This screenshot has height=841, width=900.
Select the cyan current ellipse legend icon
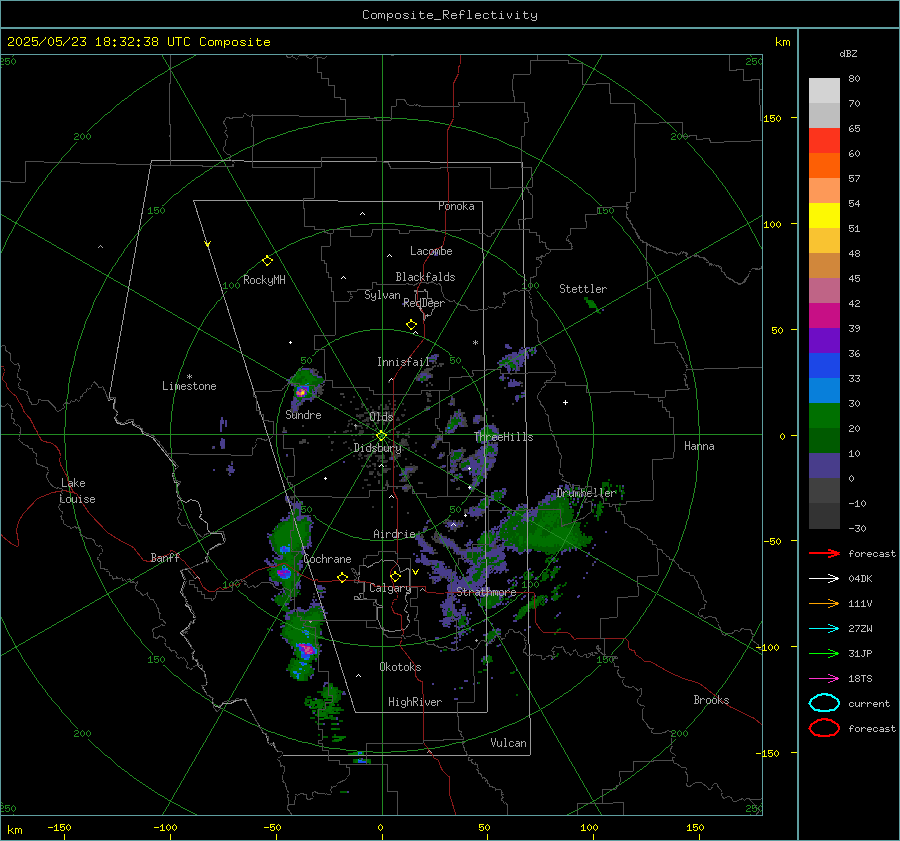coord(824,703)
